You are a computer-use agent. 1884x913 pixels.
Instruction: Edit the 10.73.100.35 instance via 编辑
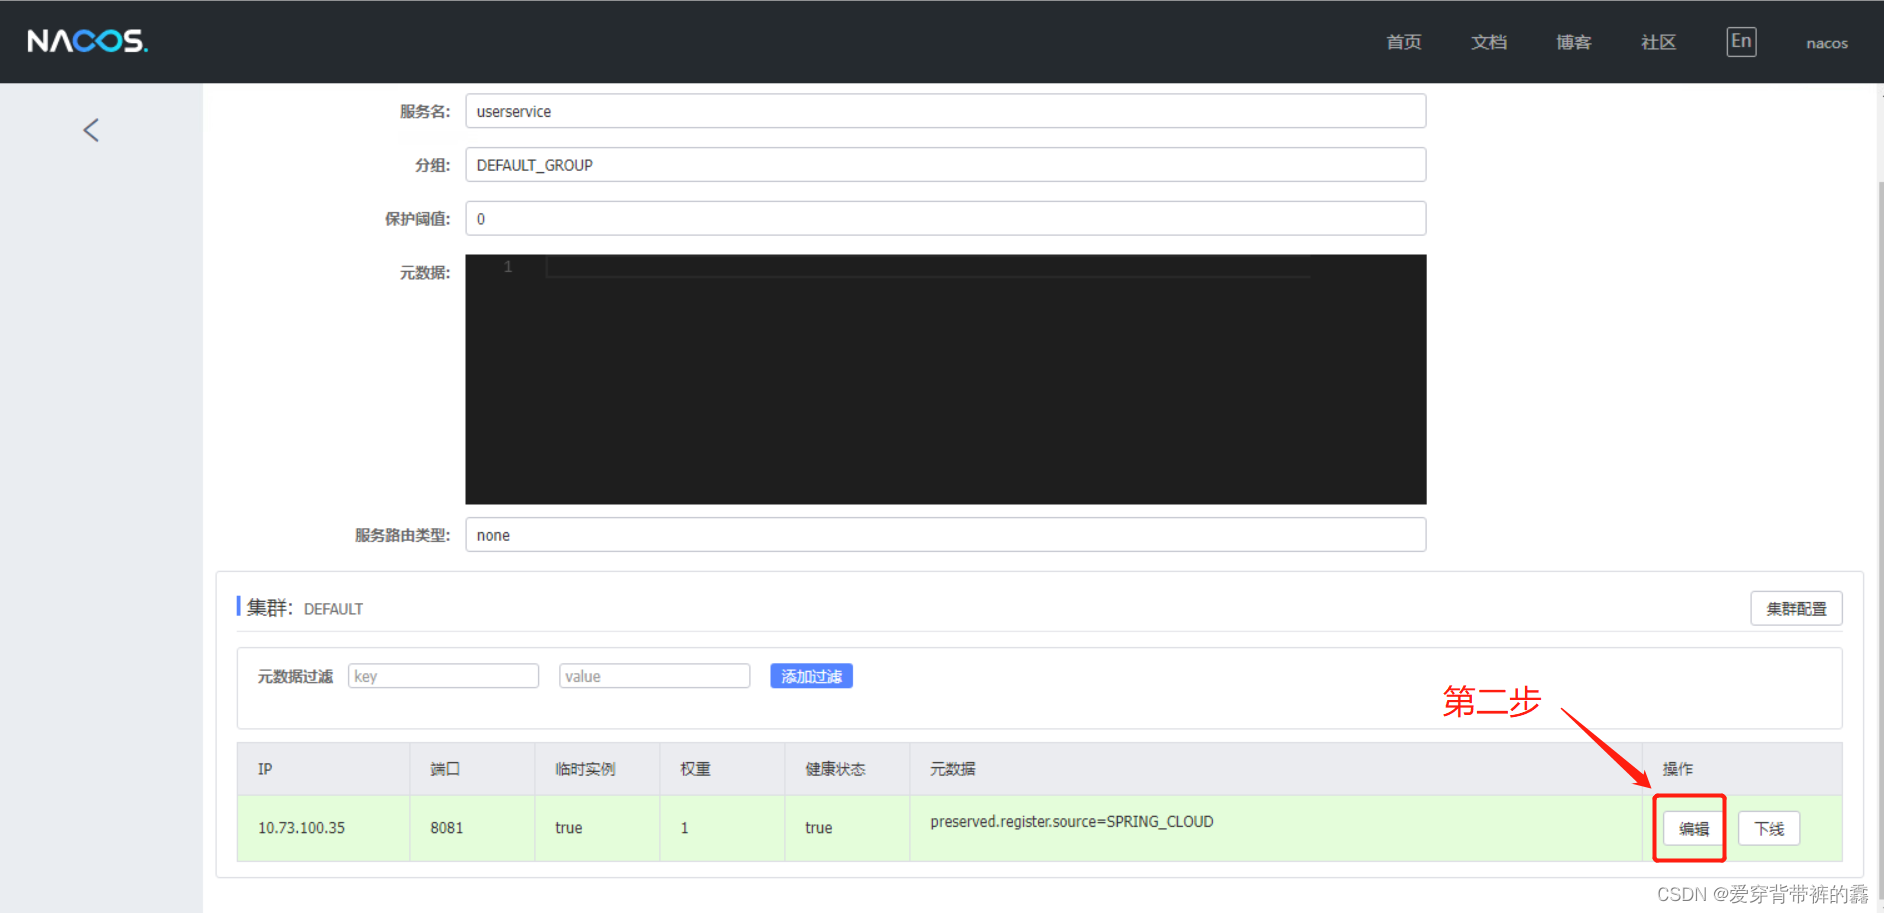click(x=1693, y=829)
